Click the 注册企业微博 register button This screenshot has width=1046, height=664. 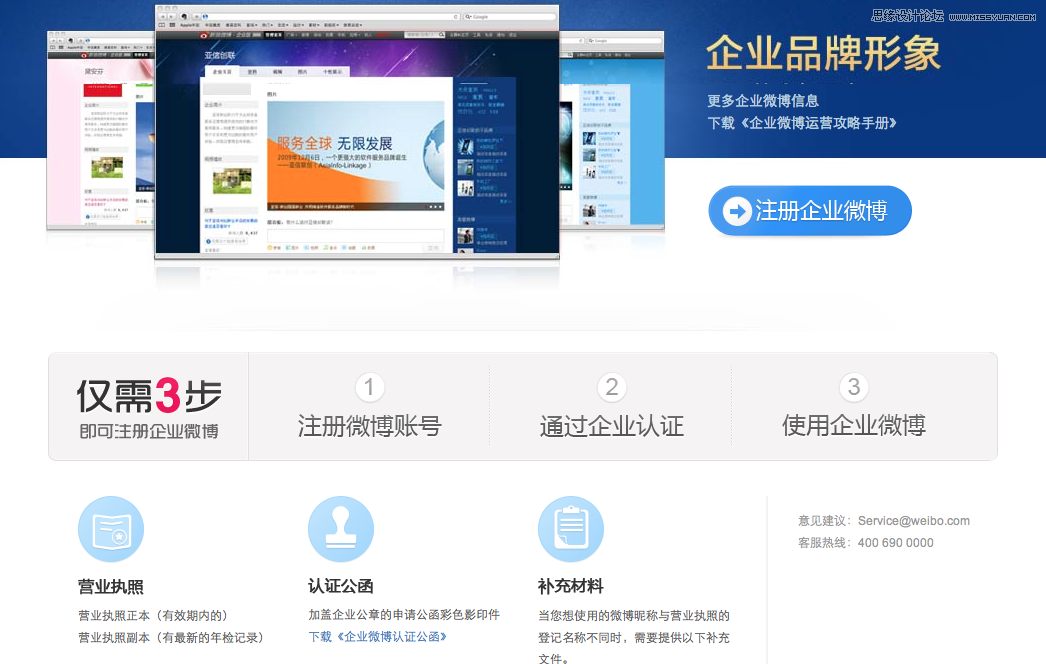tap(810, 211)
